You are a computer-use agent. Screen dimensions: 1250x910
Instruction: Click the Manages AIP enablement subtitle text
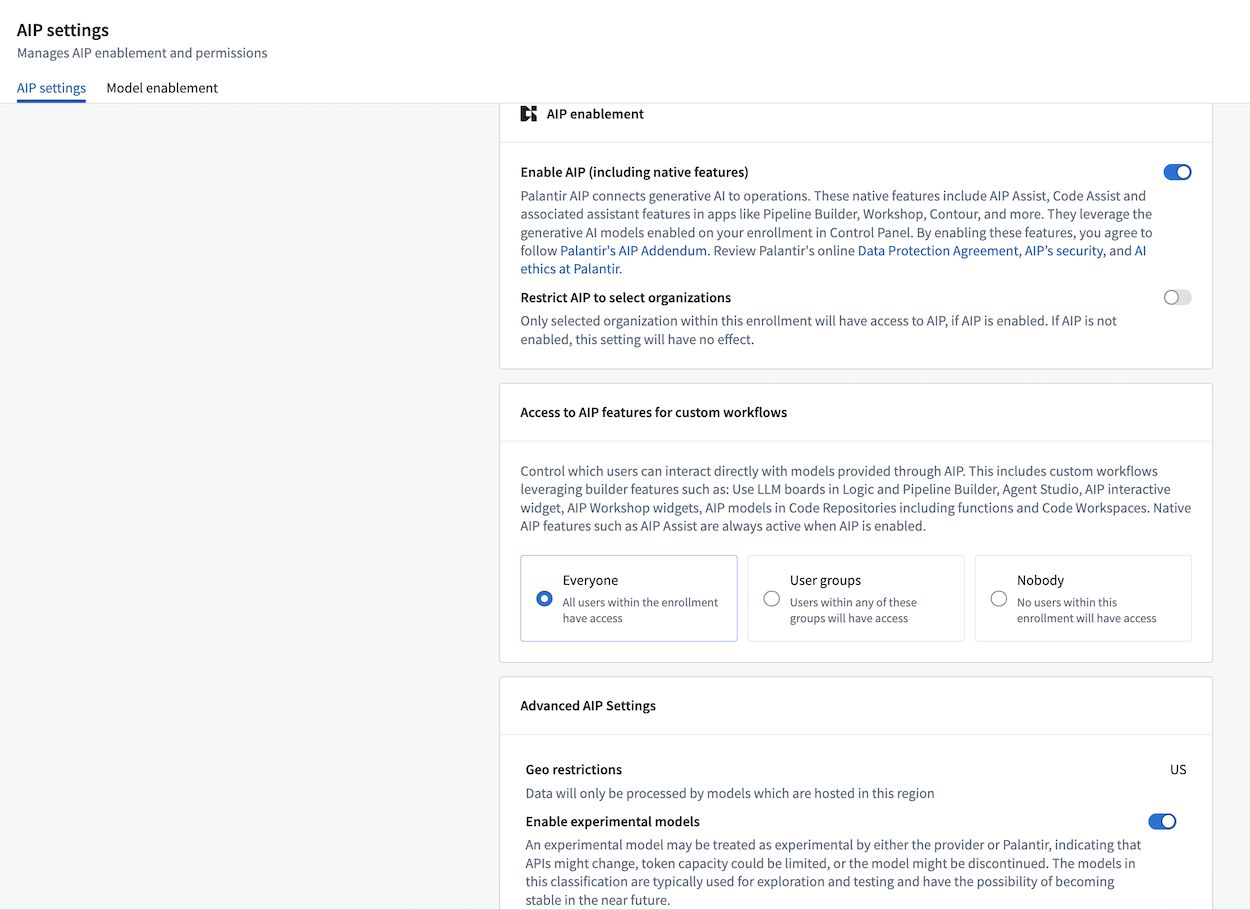tap(142, 53)
